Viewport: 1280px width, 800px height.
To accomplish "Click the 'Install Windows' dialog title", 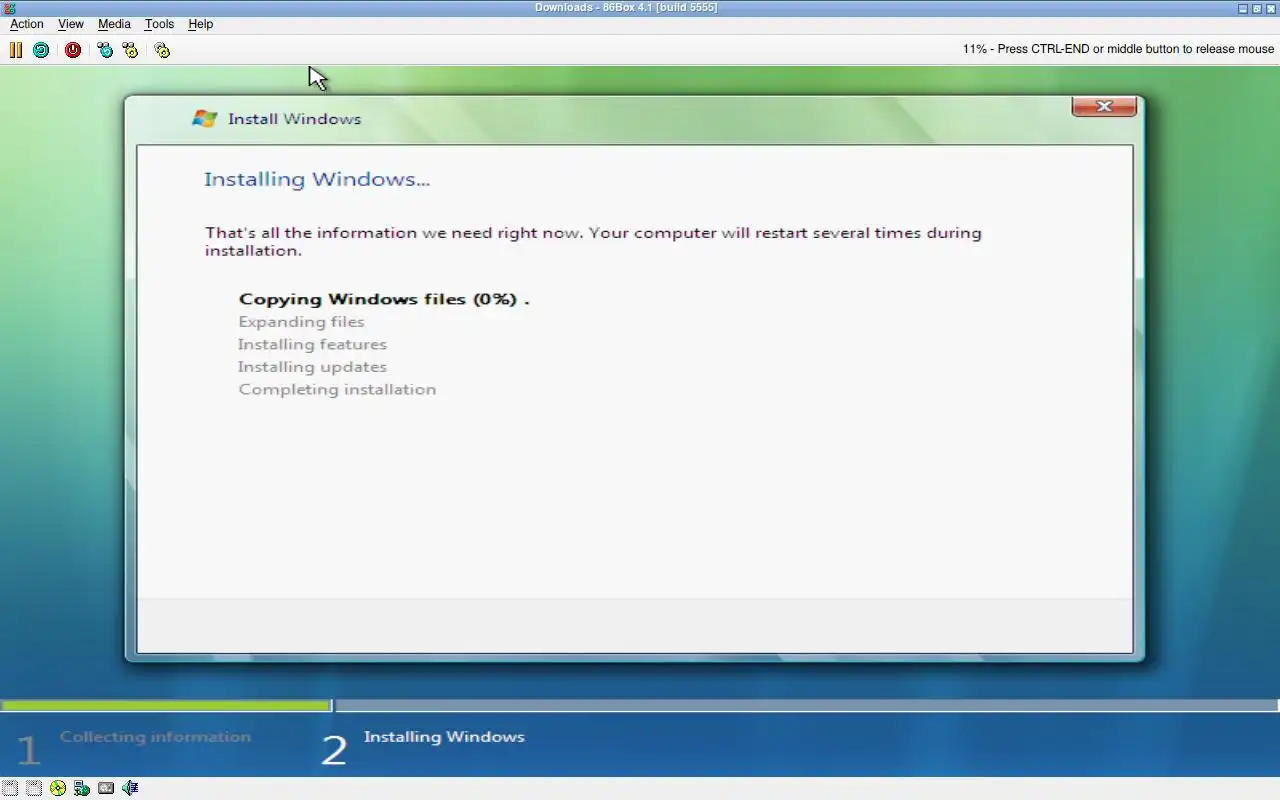I will pos(294,119).
